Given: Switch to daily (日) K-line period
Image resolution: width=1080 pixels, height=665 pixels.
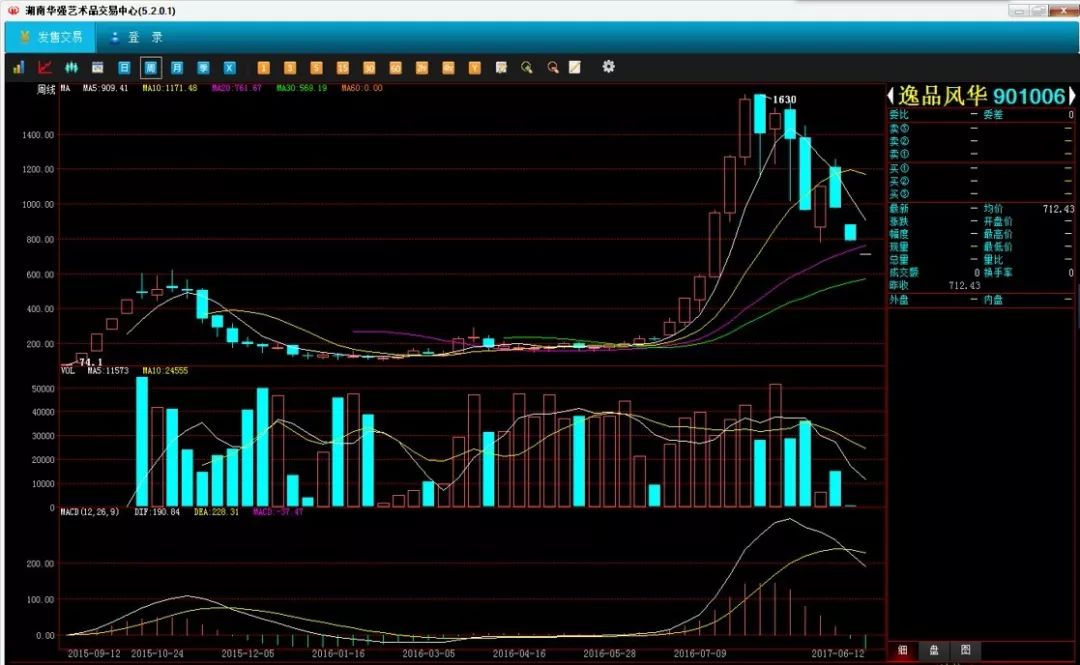Looking at the screenshot, I should pyautogui.click(x=124, y=67).
